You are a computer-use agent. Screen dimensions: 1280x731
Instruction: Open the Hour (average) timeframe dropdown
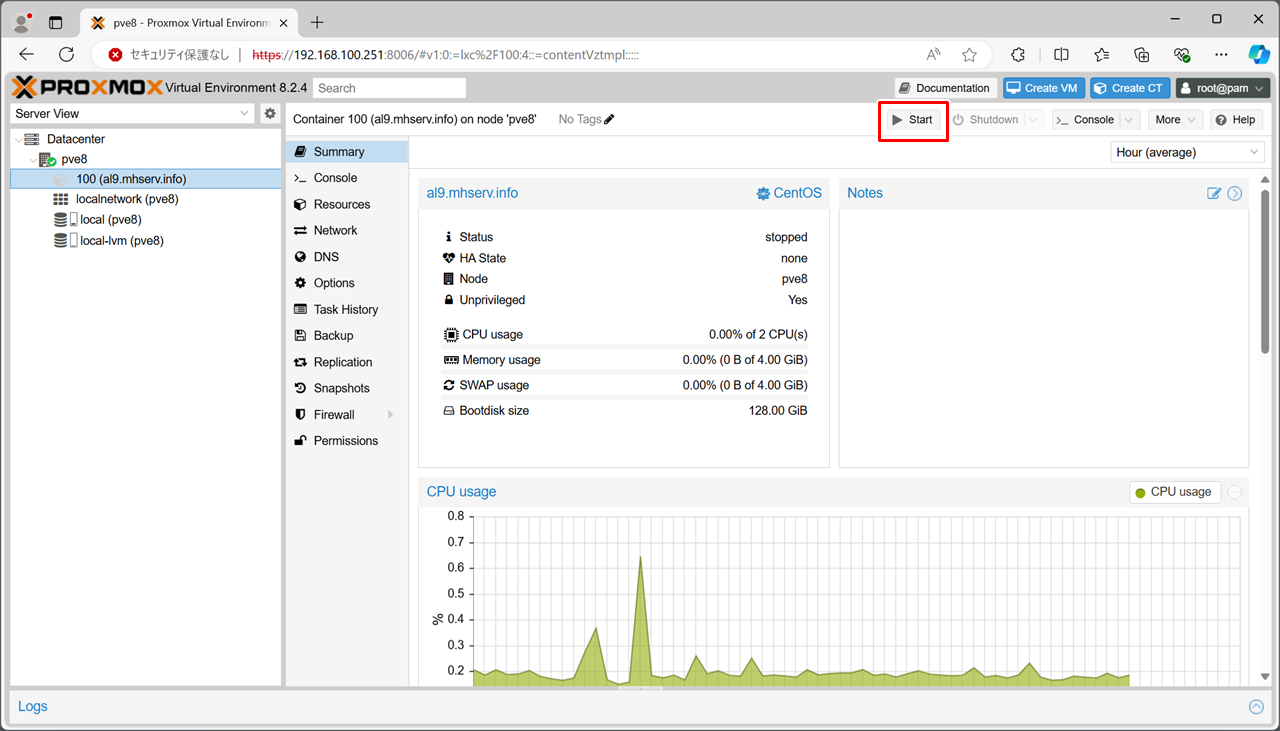[1187, 152]
